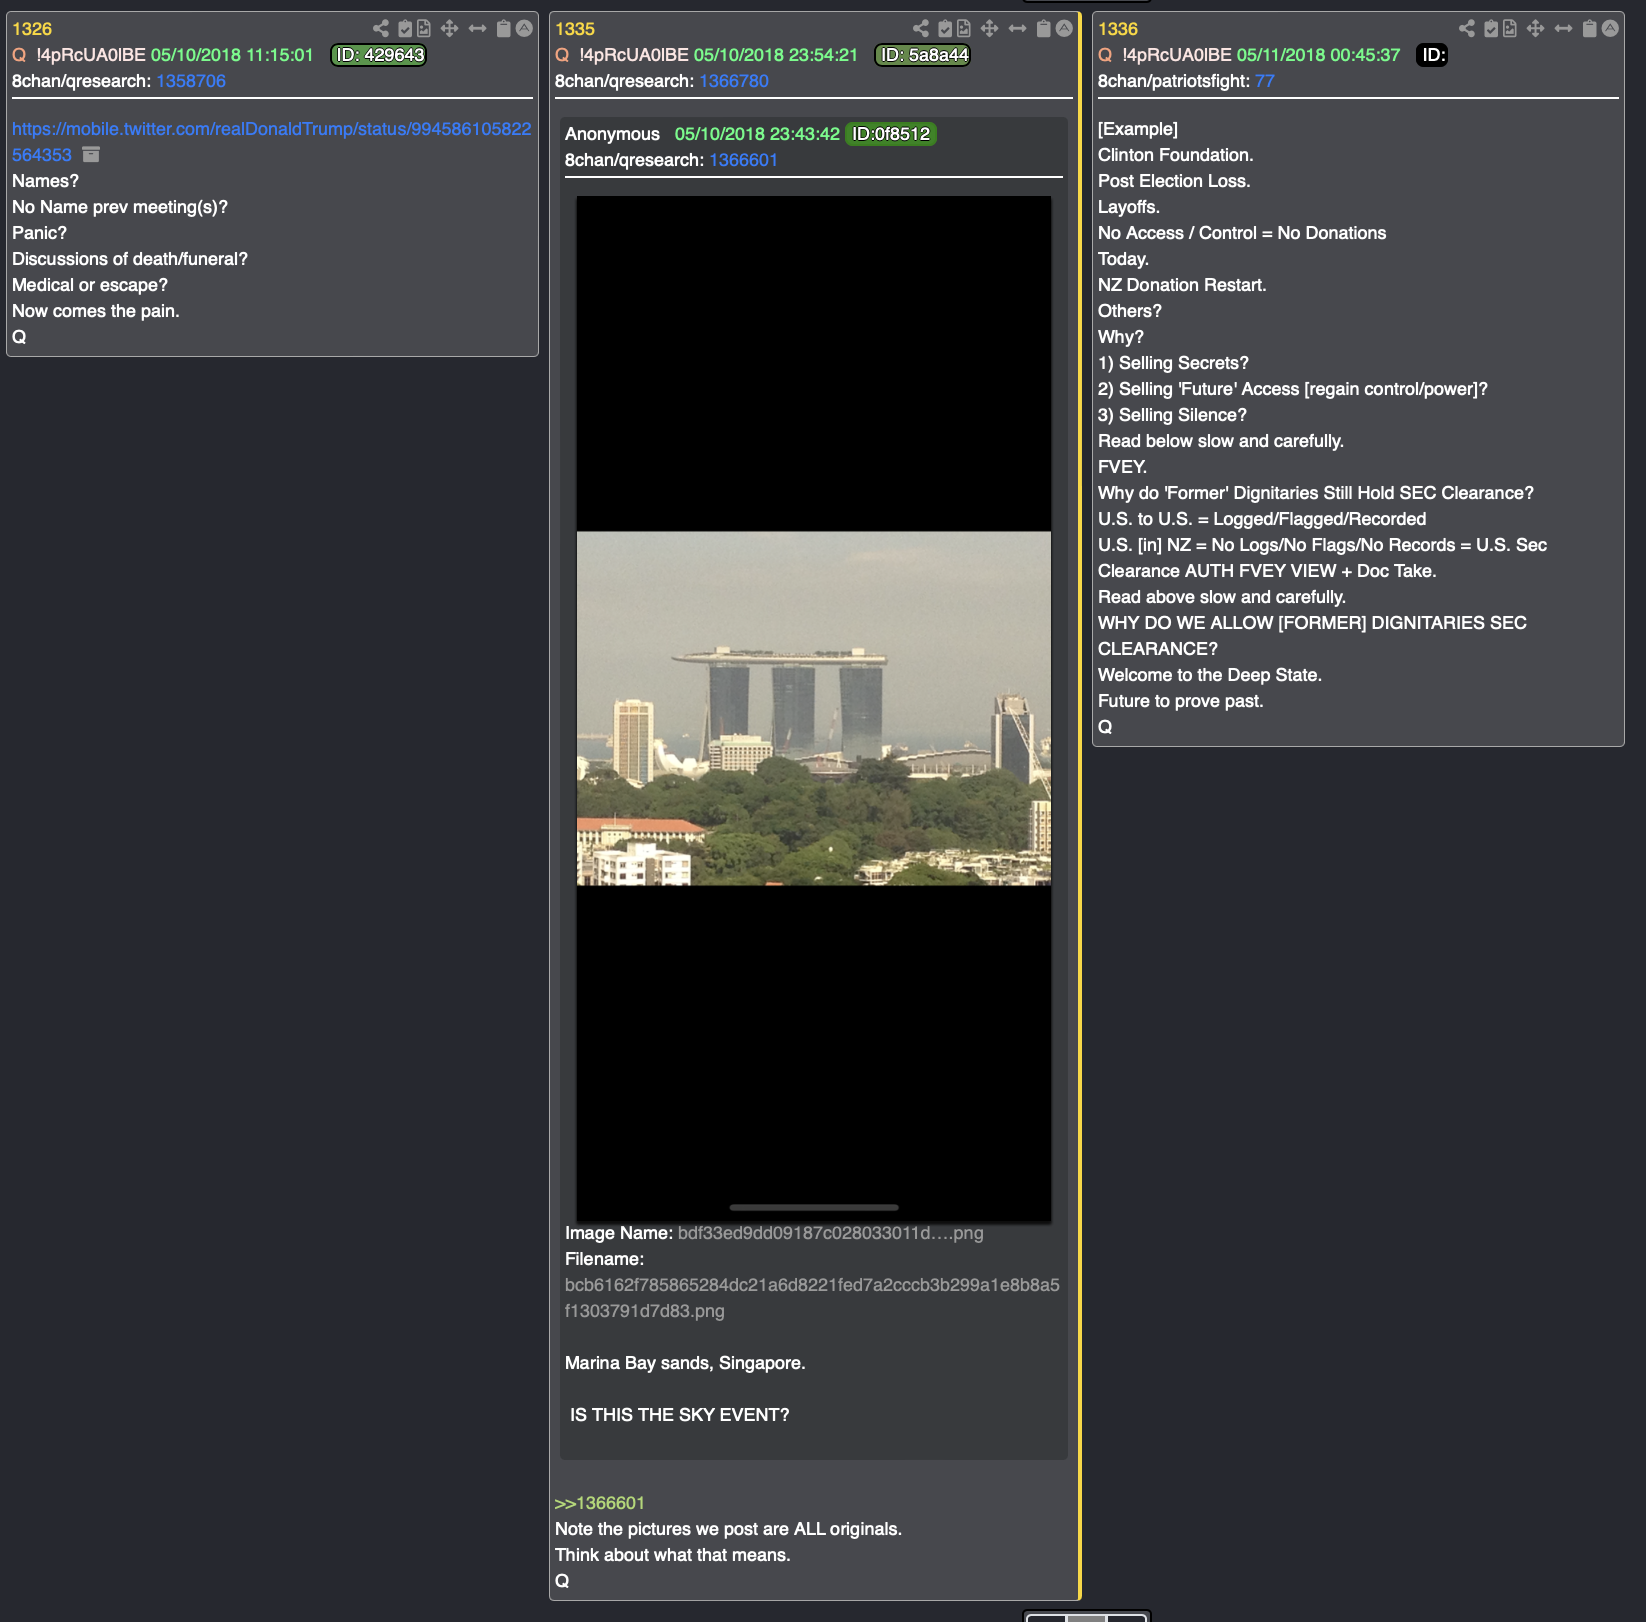
Task: Click the yellow post number 1336
Action: [x=1118, y=29]
